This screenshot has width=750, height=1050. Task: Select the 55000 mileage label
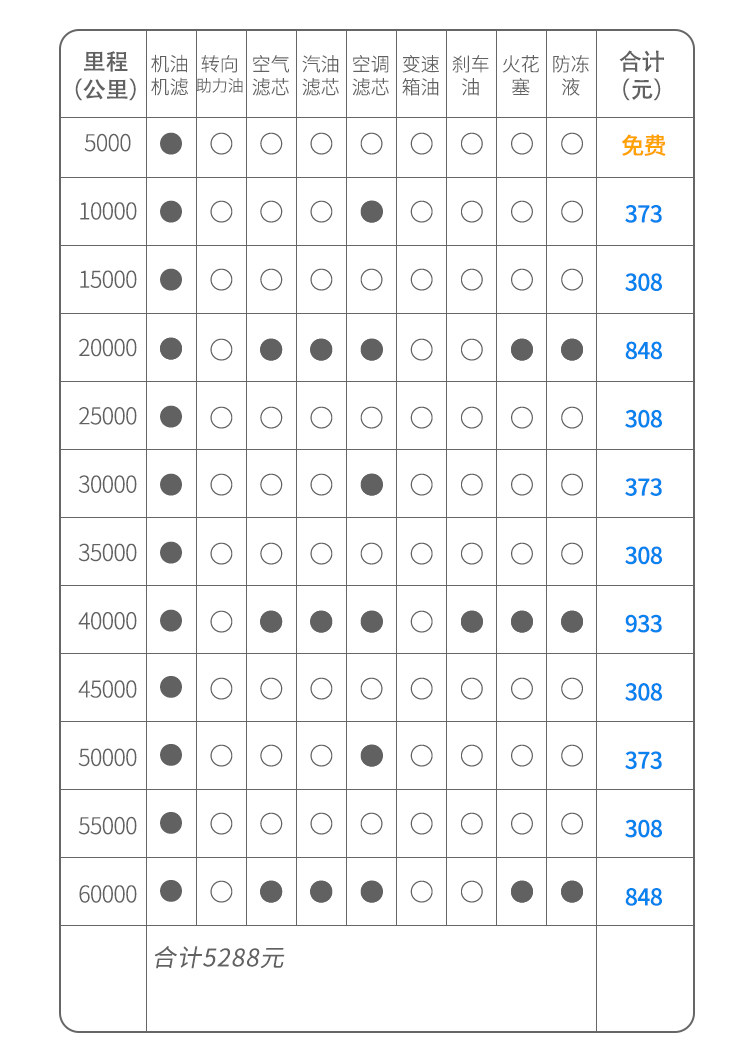click(x=107, y=826)
